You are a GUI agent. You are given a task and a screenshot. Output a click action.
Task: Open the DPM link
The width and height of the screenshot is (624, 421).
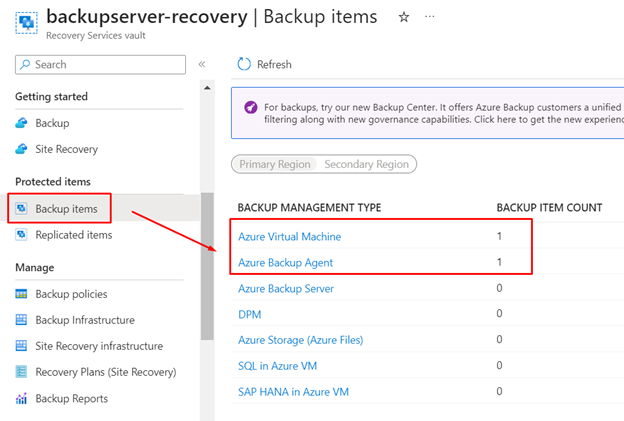click(250, 314)
